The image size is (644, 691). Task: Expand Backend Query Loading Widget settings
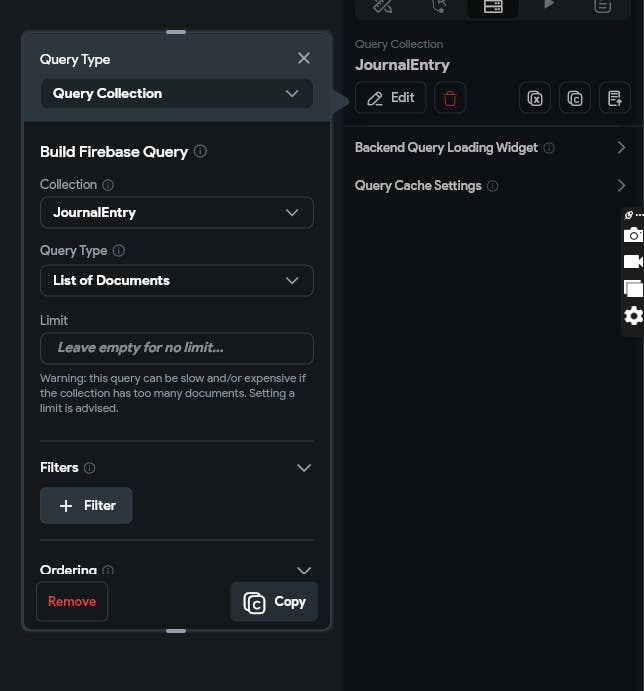621,148
